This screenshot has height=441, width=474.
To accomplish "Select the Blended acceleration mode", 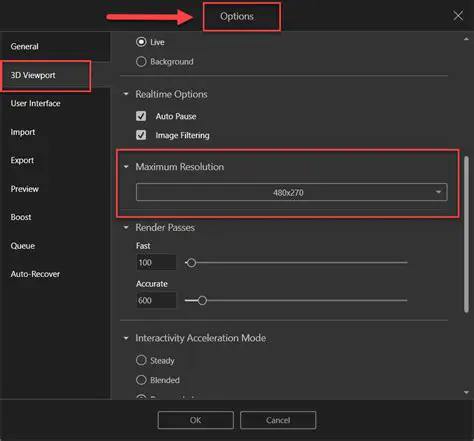I will point(141,380).
